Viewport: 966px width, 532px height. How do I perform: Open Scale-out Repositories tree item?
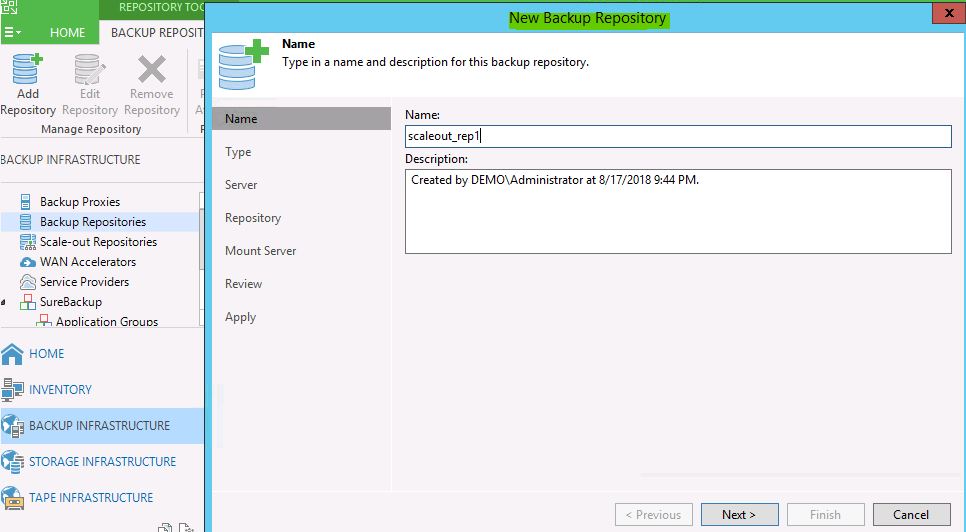click(99, 242)
